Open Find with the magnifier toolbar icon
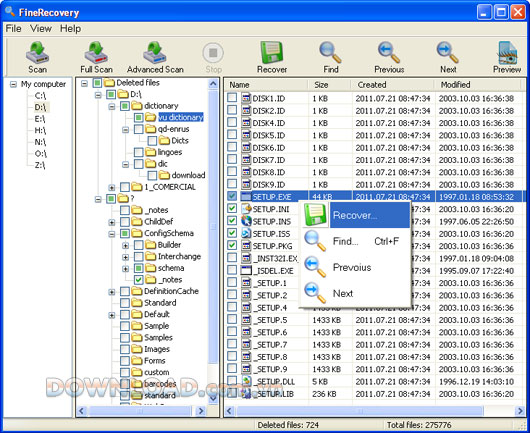530x433 pixels. coord(330,53)
